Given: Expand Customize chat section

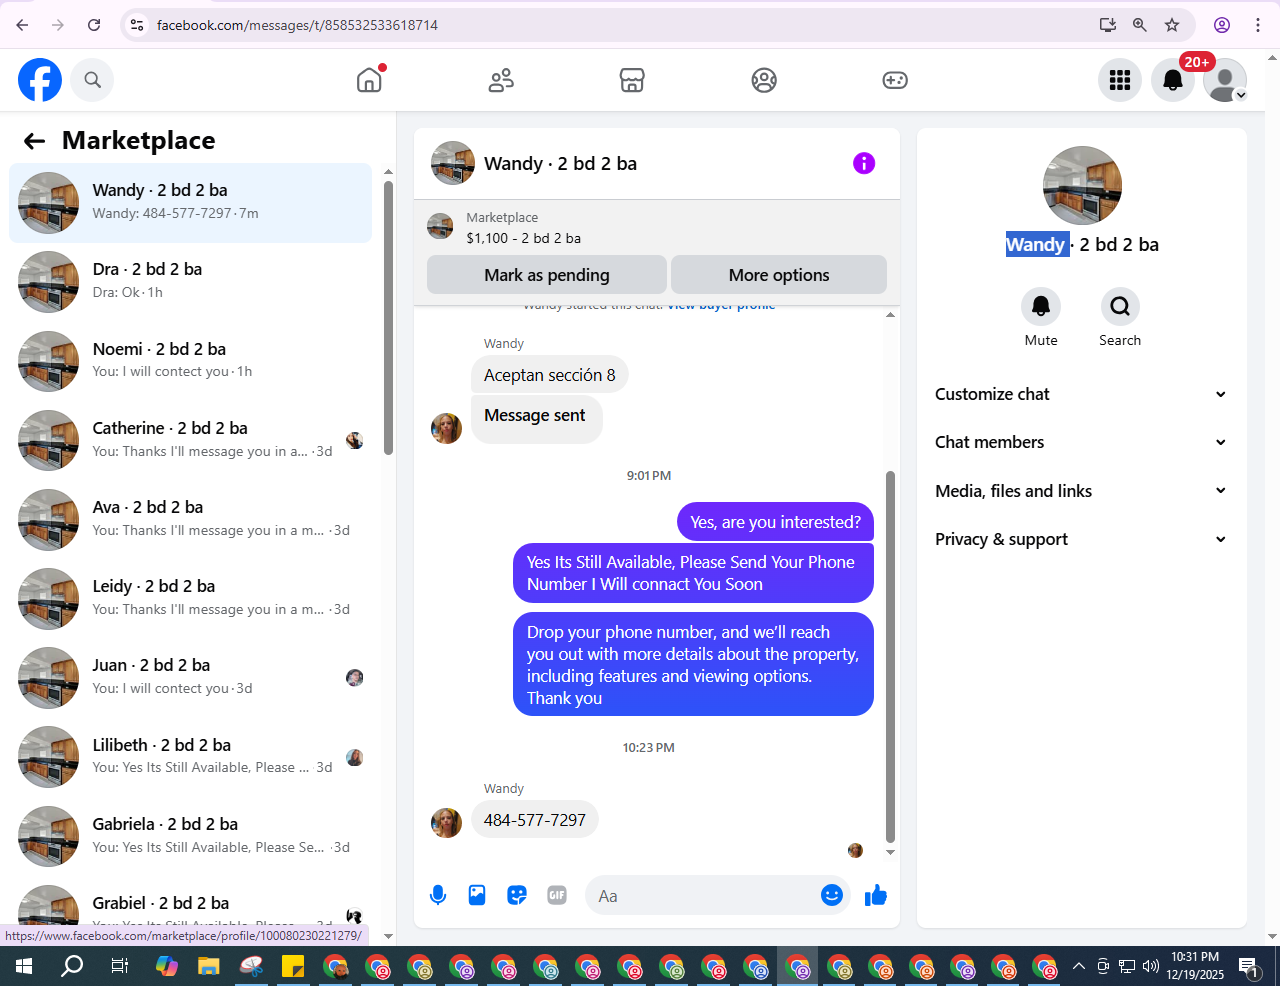Looking at the screenshot, I should click(x=1080, y=394).
